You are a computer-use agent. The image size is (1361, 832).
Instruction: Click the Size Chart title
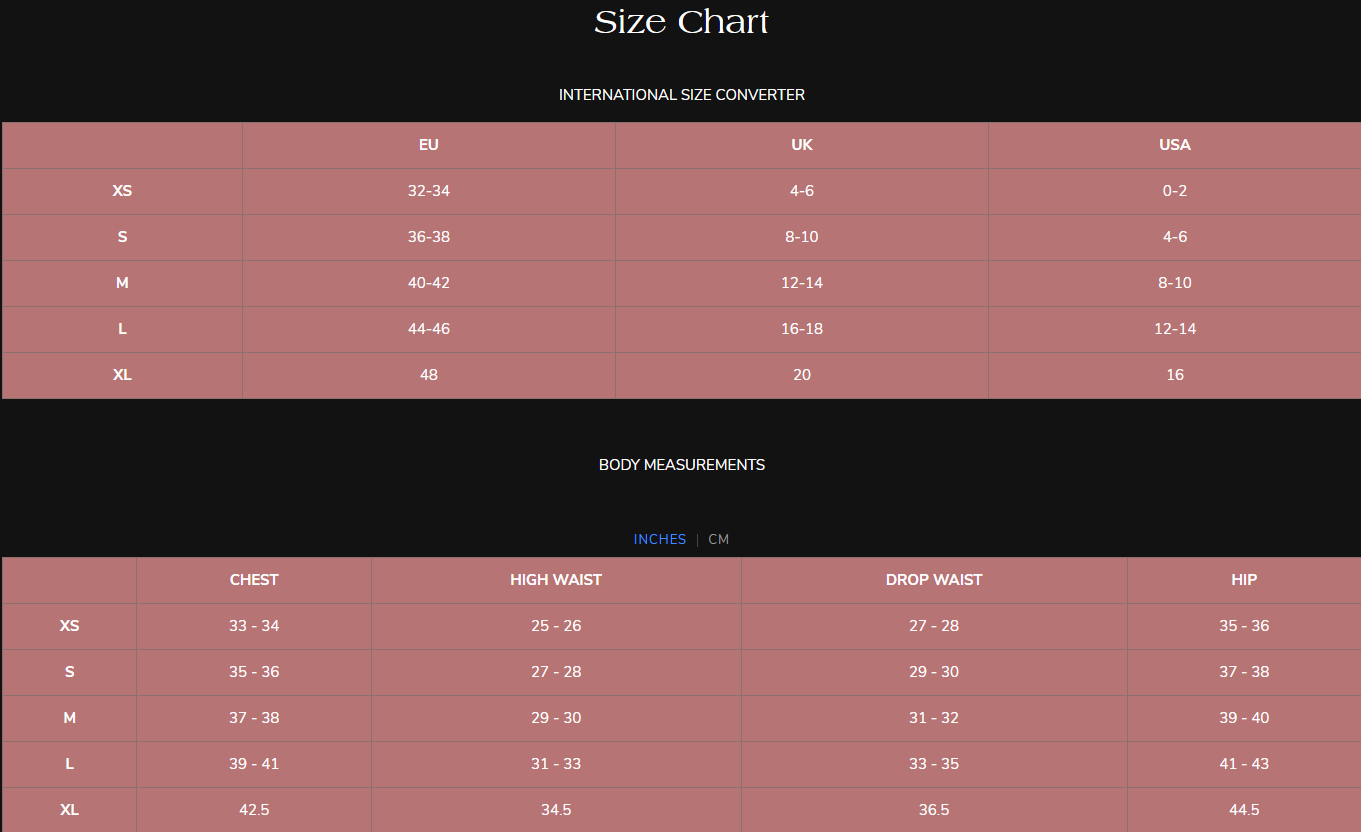click(x=681, y=22)
